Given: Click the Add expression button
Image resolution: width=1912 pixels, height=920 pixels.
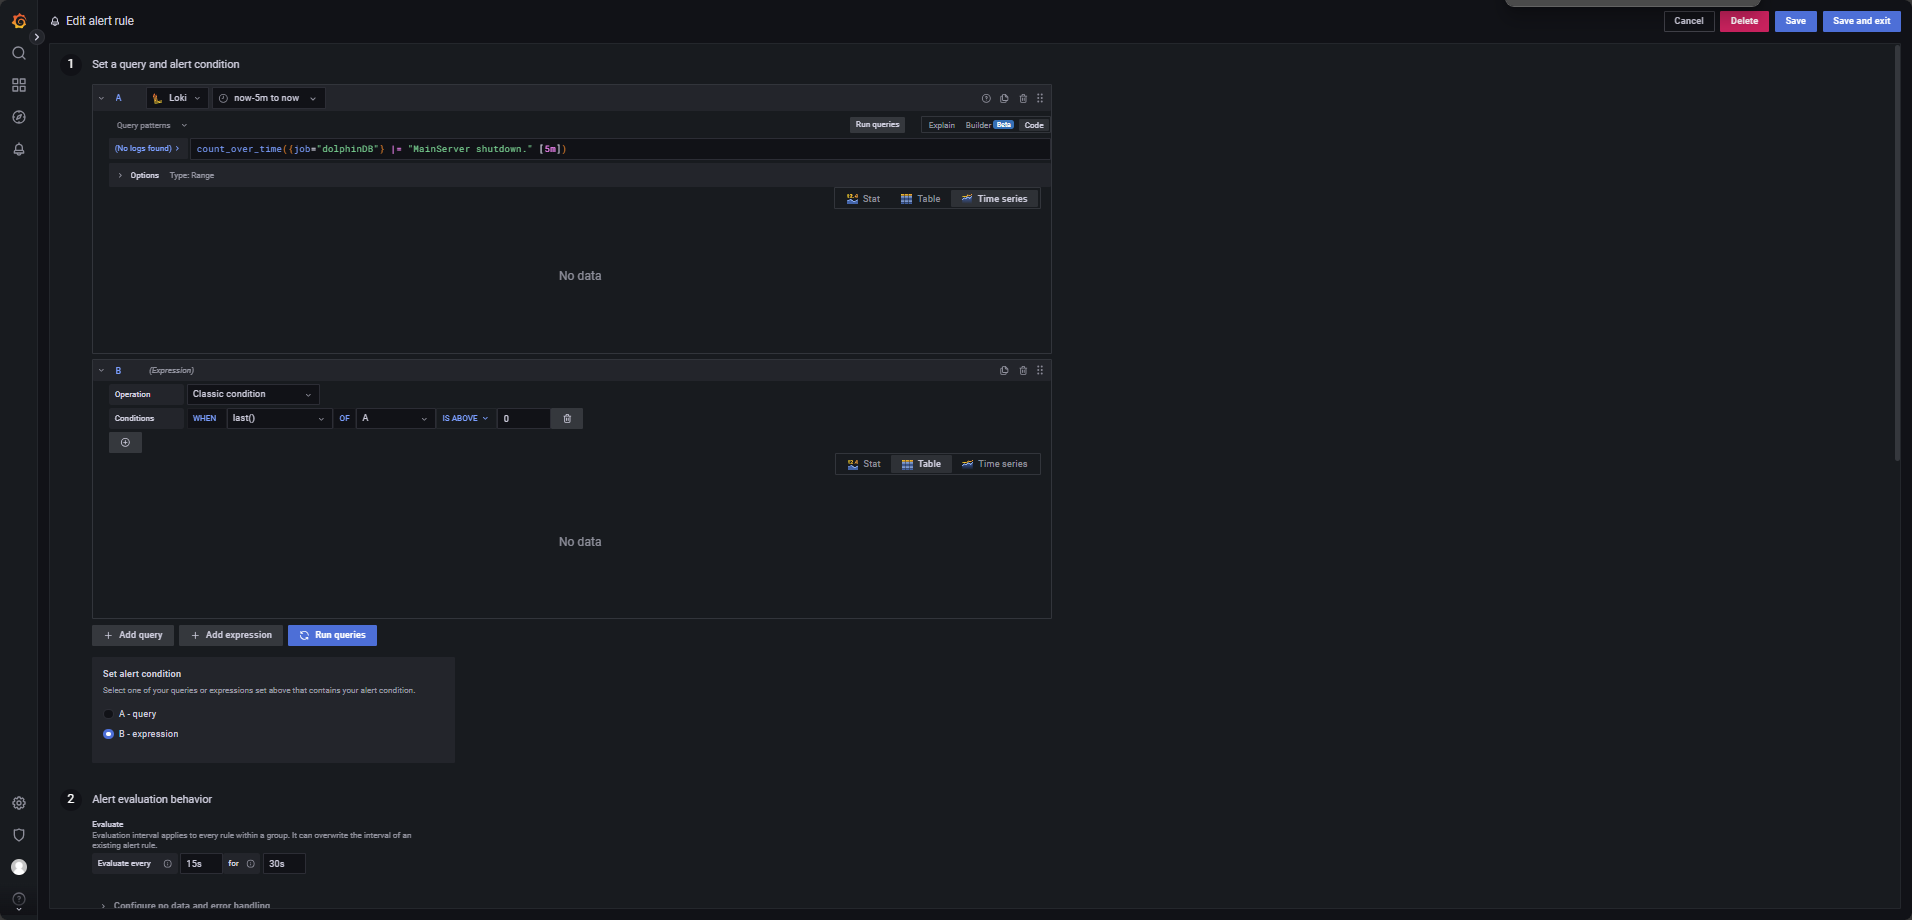Looking at the screenshot, I should [231, 635].
